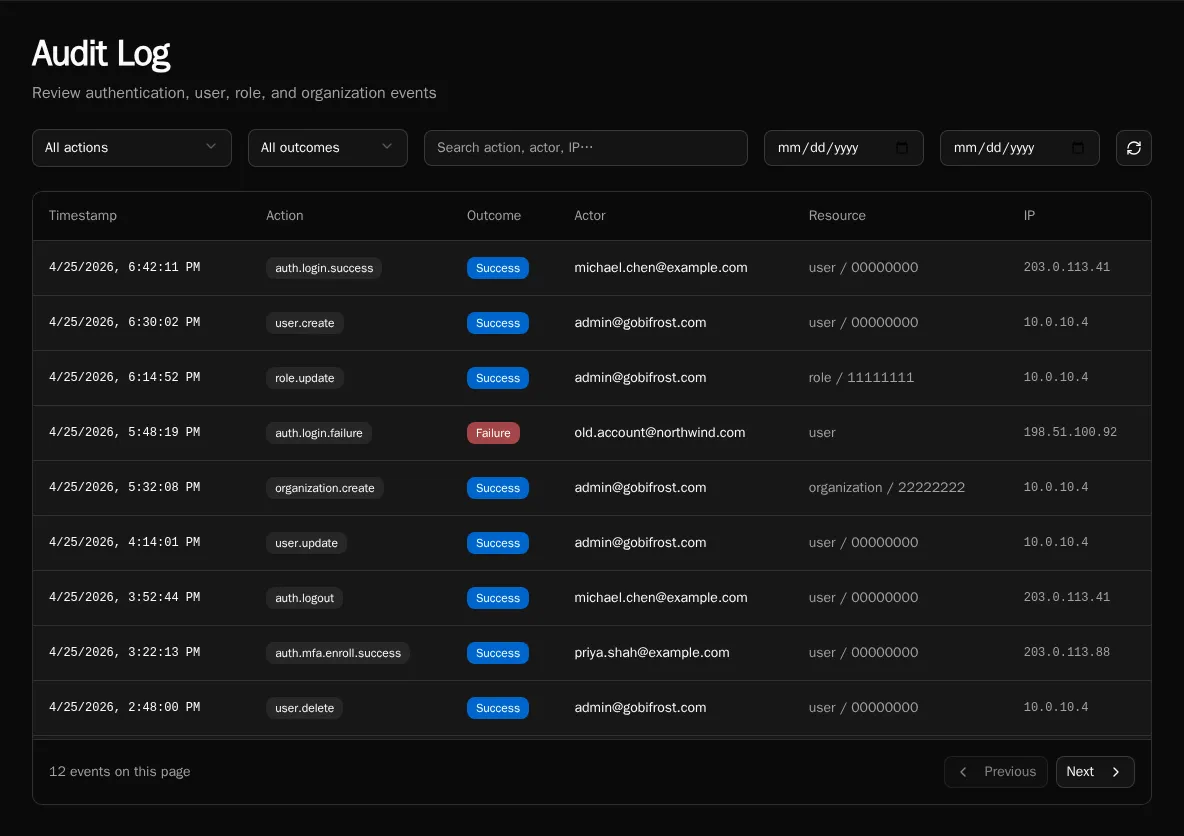
Task: Click the Failure badge on auth.login.failure row
Action: click(x=493, y=433)
